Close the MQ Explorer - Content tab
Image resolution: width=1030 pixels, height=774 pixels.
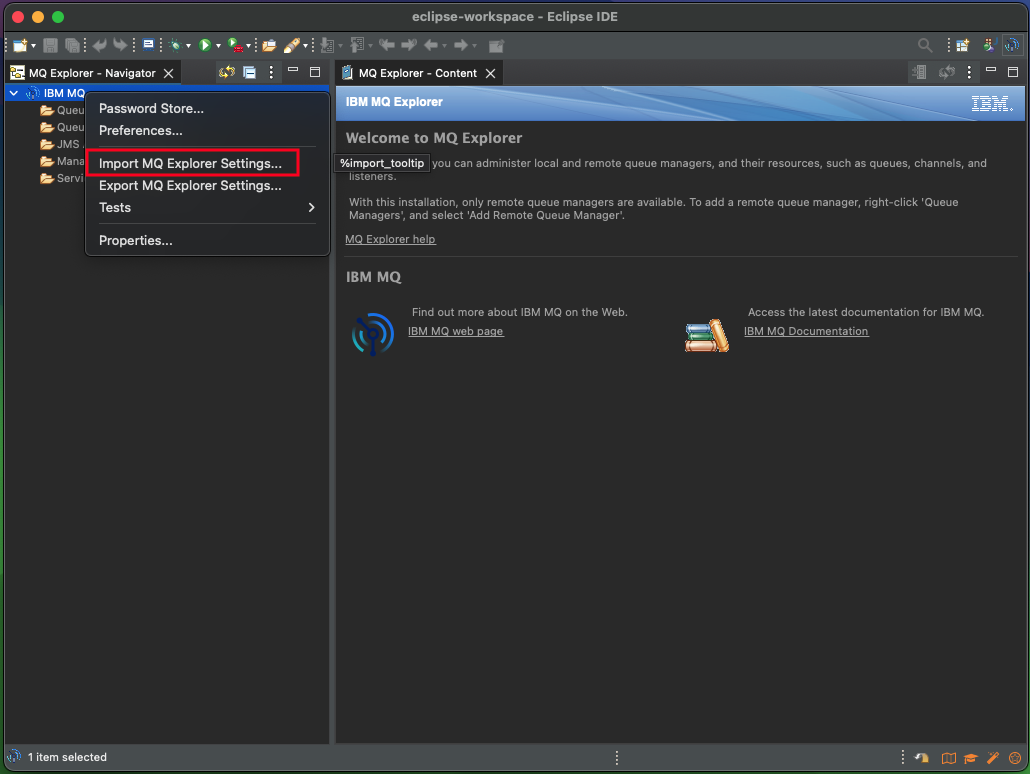coord(490,74)
